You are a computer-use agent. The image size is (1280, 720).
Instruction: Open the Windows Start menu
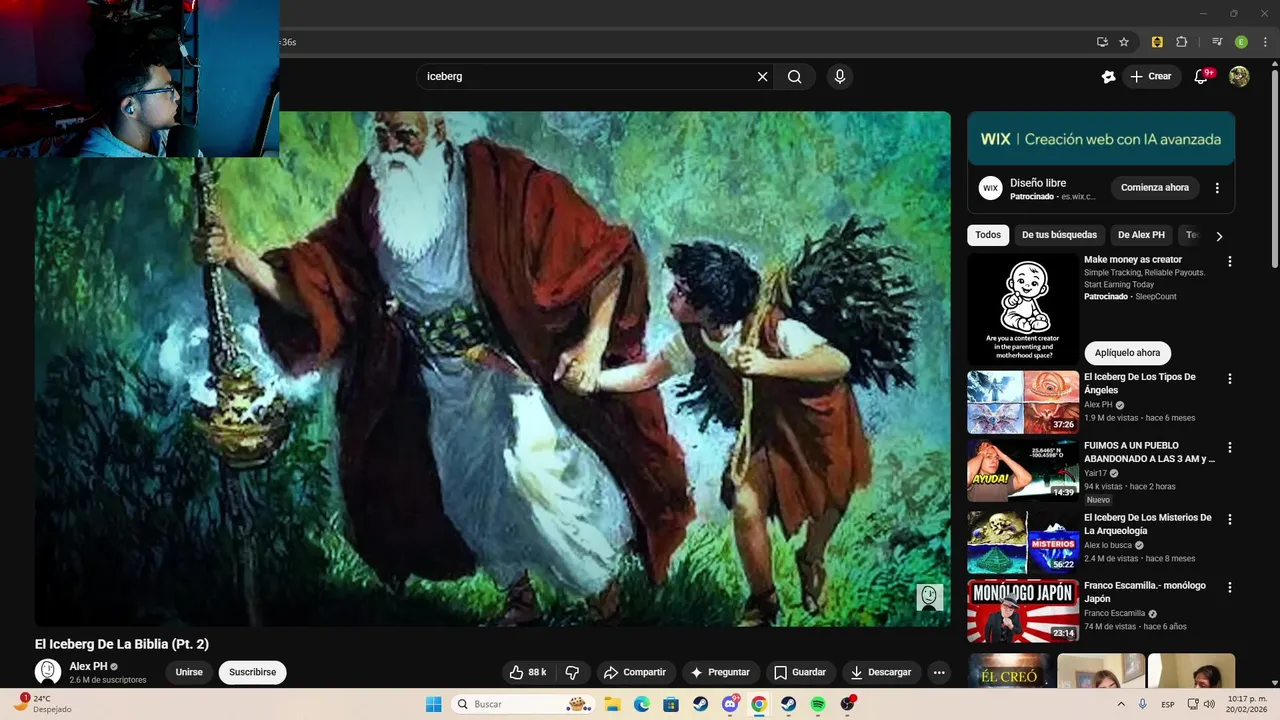pos(433,704)
